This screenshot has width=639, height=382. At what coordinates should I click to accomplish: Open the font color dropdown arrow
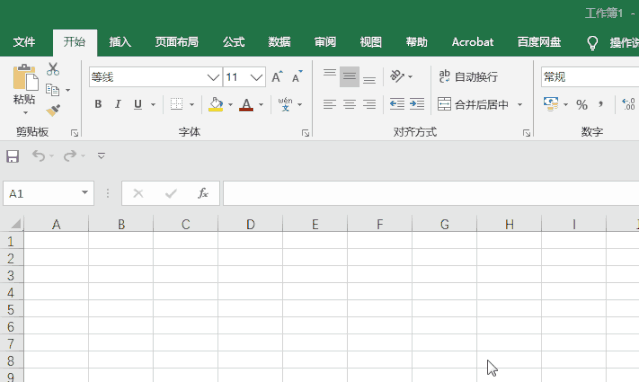261,105
